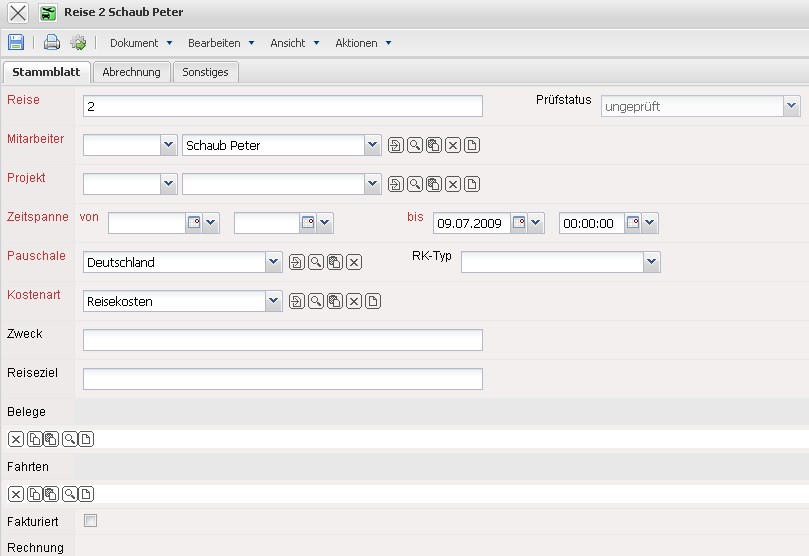Delete Belege entry with the X icon

pos(16,439)
